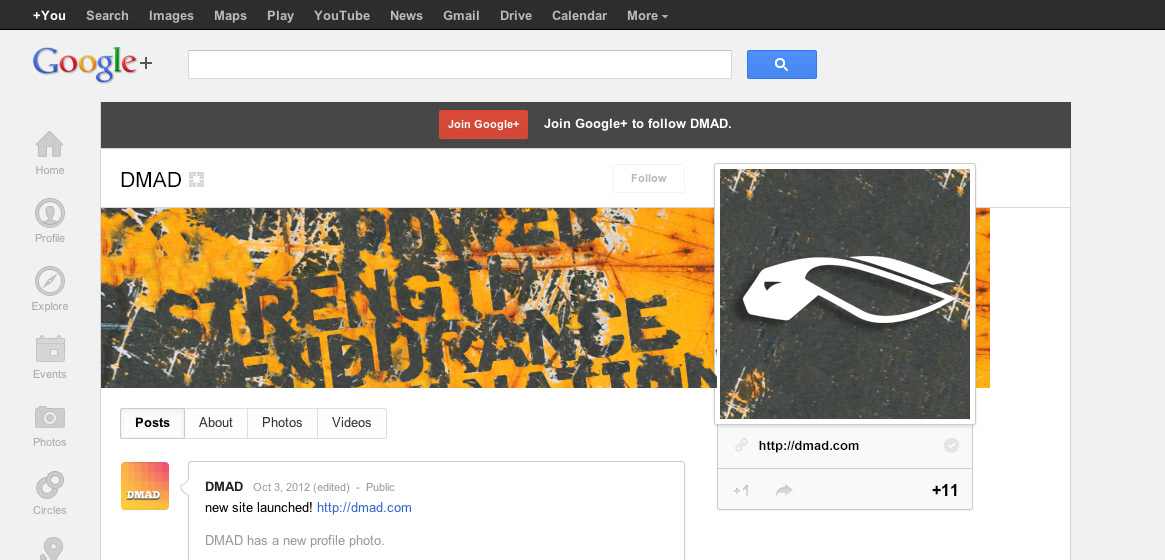
Task: Open the Events calendar icon
Action: (x=50, y=349)
